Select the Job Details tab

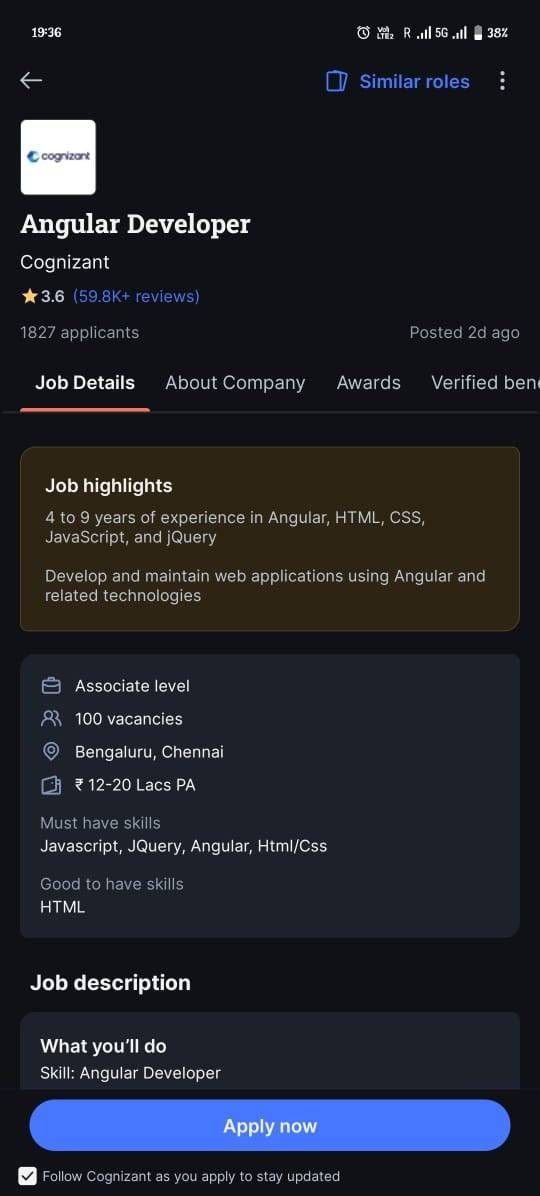tap(85, 383)
